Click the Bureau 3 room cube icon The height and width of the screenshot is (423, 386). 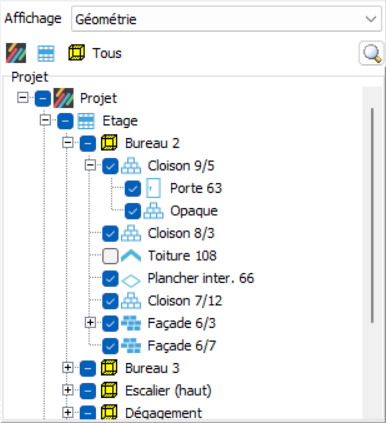pos(109,368)
